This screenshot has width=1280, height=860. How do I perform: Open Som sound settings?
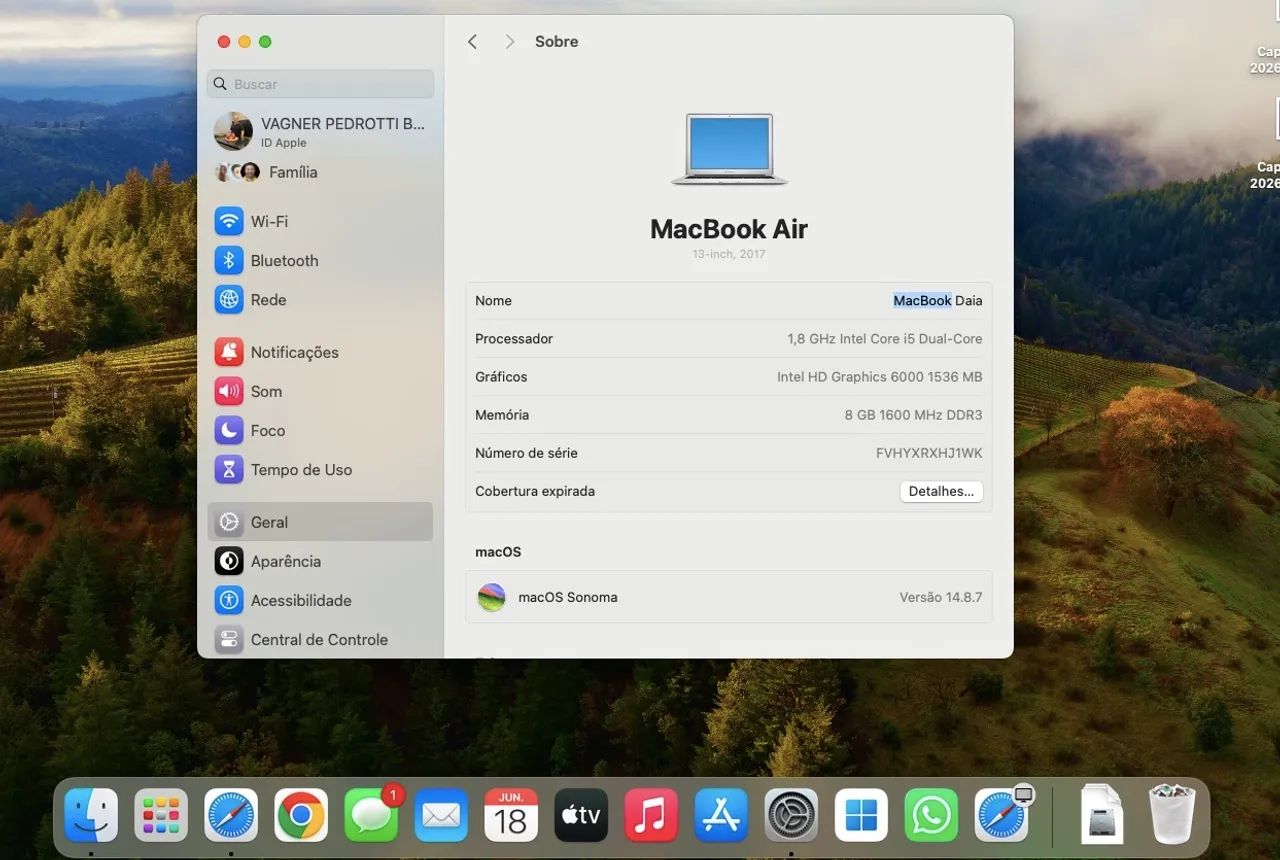tap(320, 391)
